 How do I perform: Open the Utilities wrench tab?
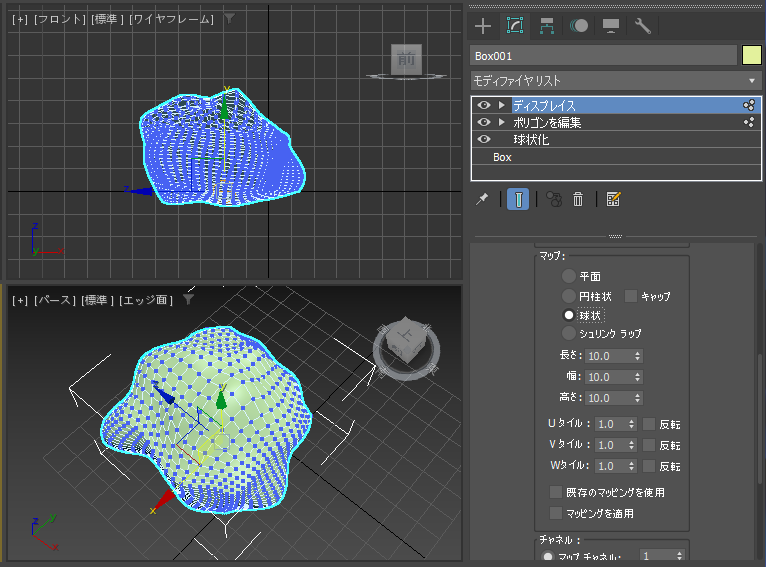pyautogui.click(x=642, y=26)
